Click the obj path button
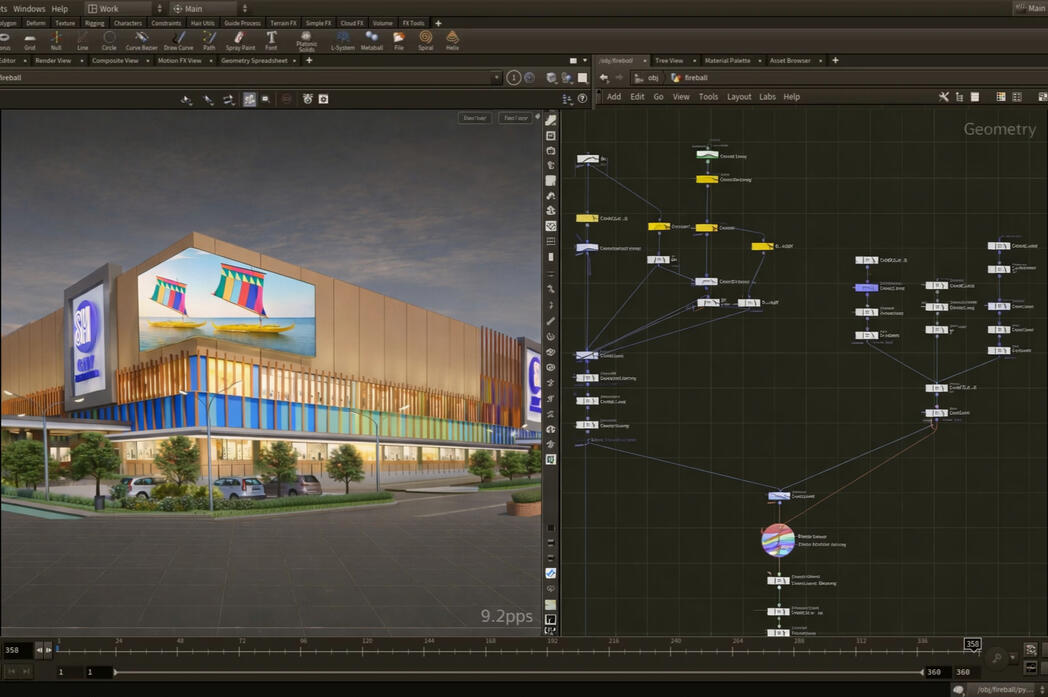 pyautogui.click(x=647, y=78)
